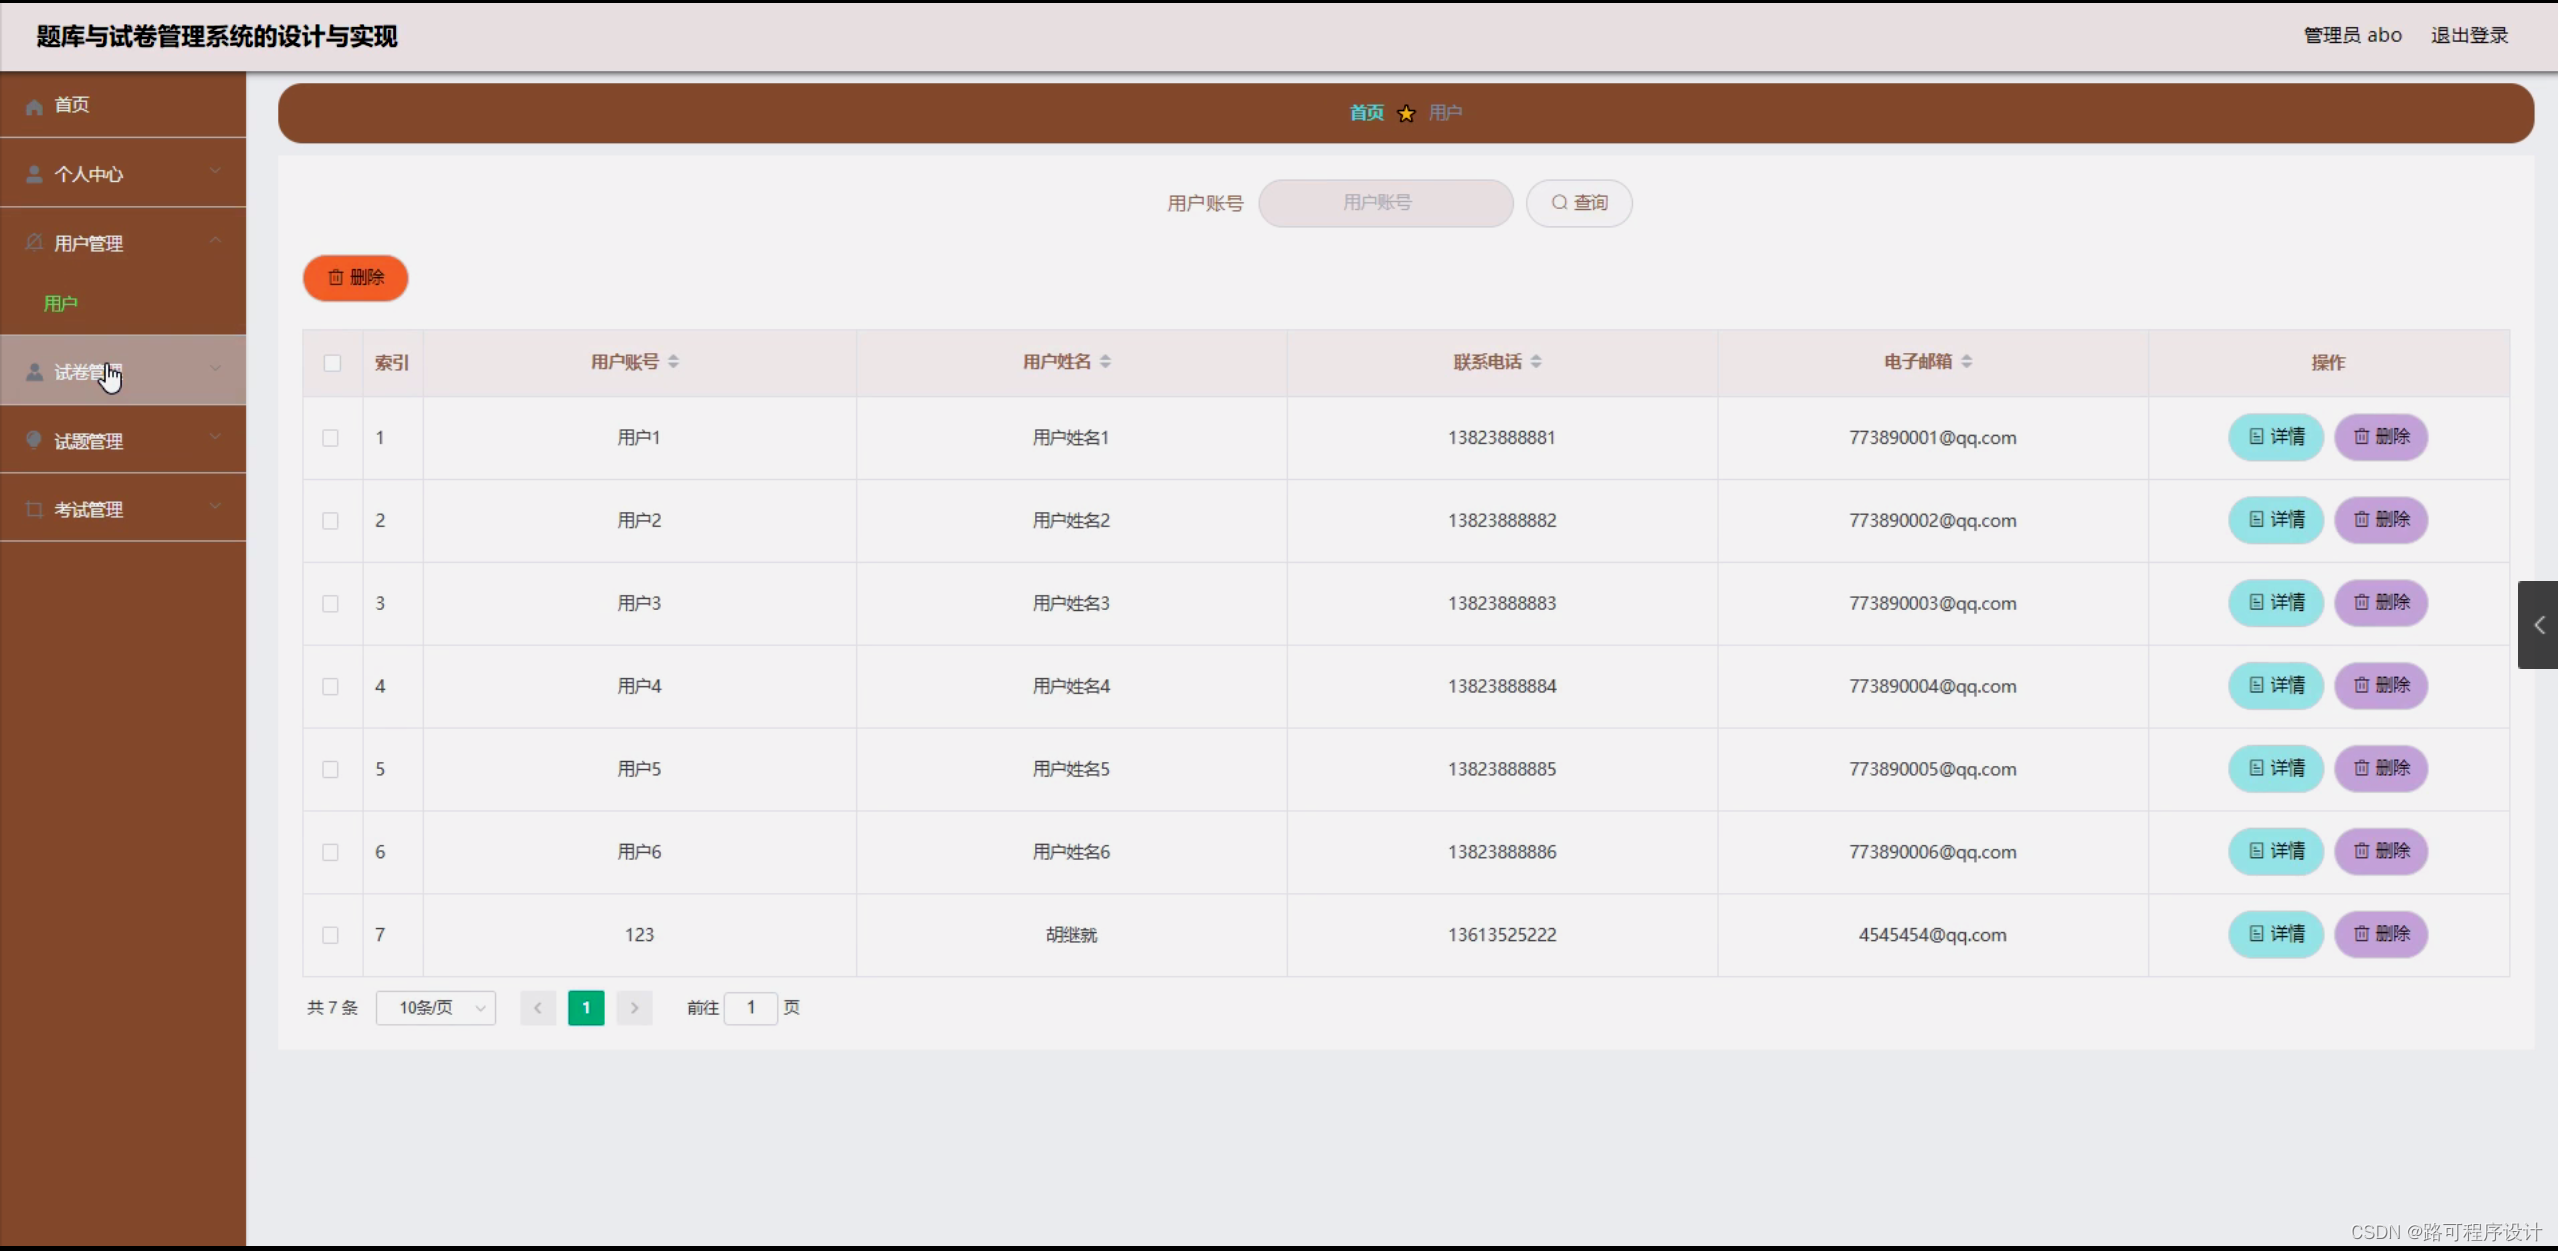The image size is (2558, 1251).
Task: Select the 用户 submenu item
Action: [60, 303]
